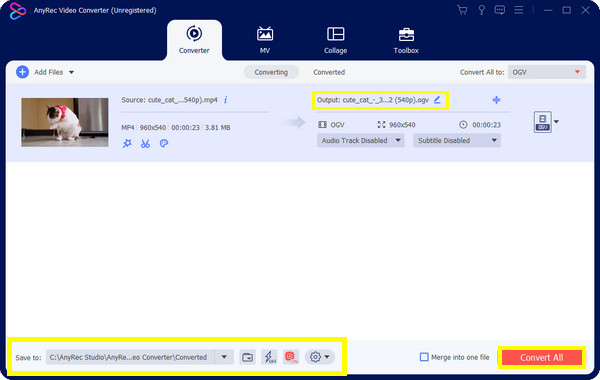Expand the Add Files dropdown arrow
Image resolution: width=600 pixels, height=380 pixels.
click(x=72, y=72)
